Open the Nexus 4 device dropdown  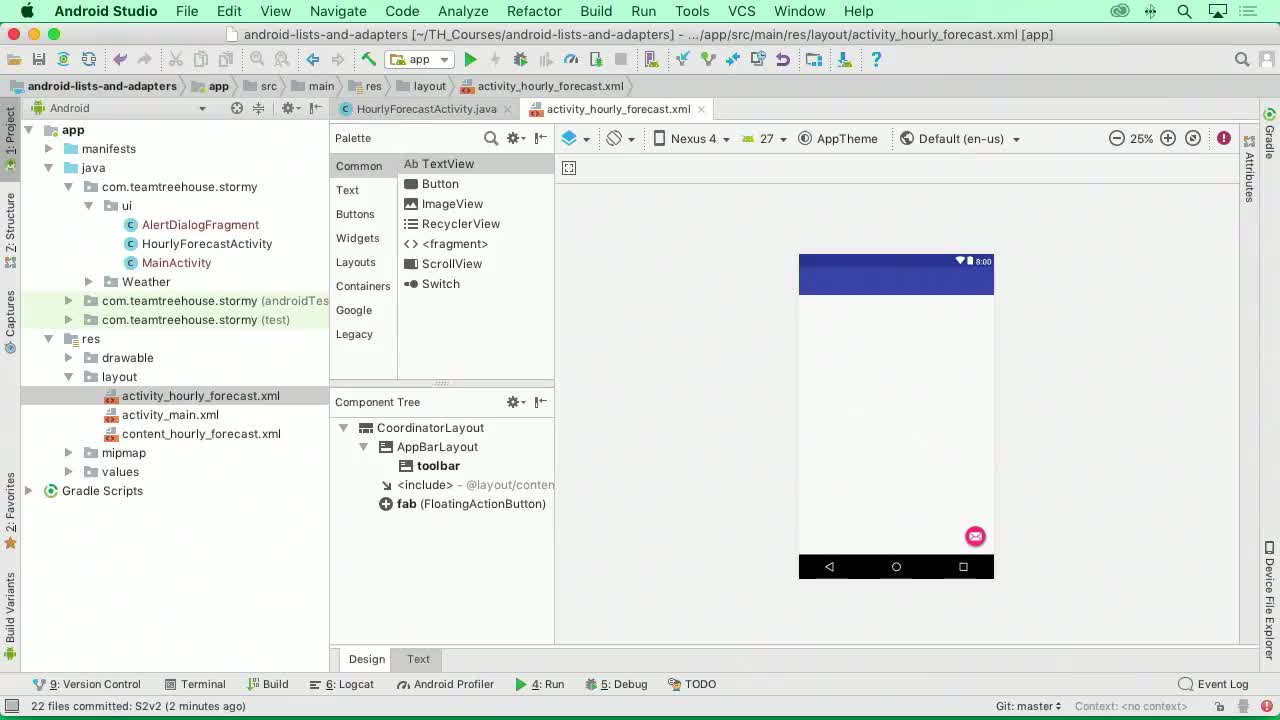692,139
